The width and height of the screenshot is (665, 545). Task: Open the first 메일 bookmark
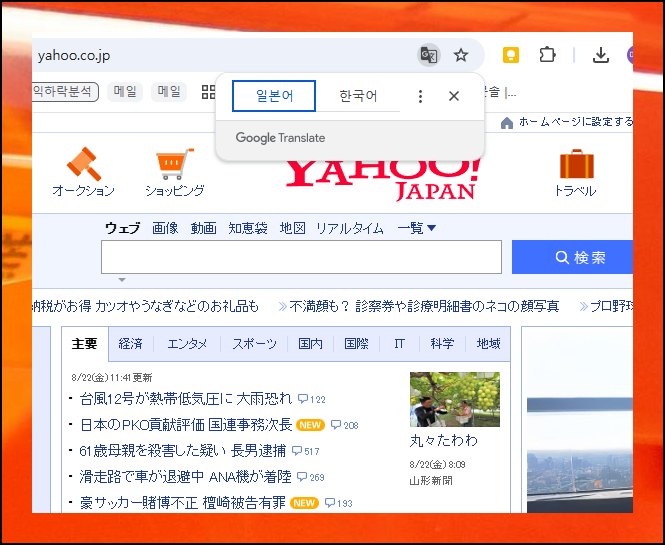pyautogui.click(x=125, y=92)
